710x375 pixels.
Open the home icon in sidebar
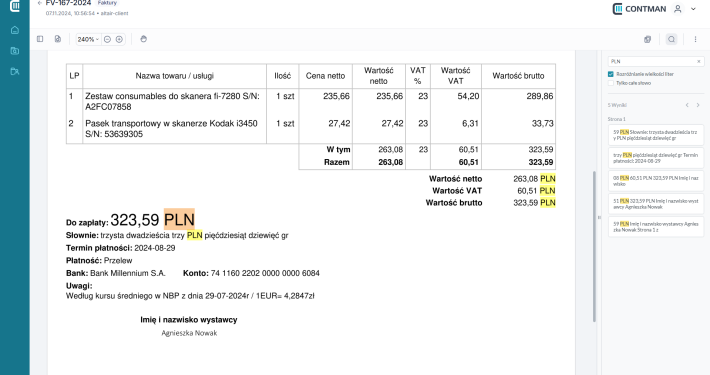[x=15, y=30]
